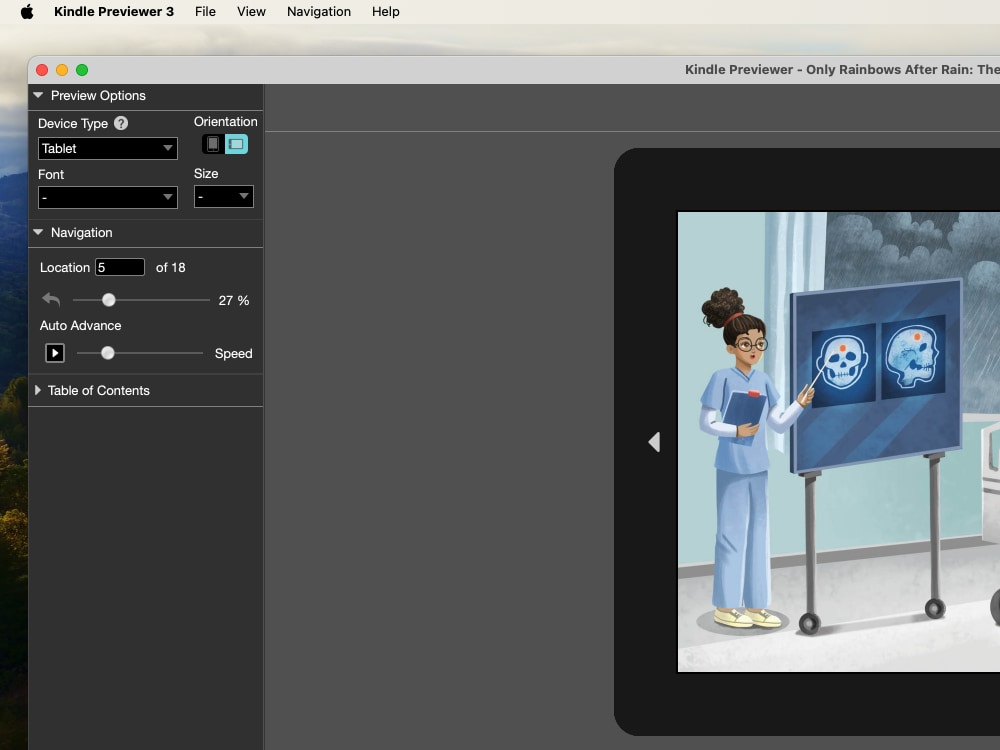Click the "of 18" location total text
The width and height of the screenshot is (1000, 750).
(x=170, y=267)
